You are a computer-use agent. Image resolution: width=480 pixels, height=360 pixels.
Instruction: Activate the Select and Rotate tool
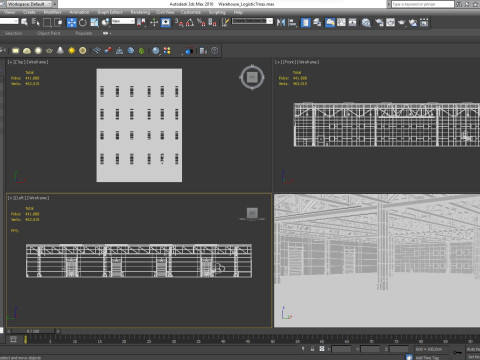[x=83, y=22]
